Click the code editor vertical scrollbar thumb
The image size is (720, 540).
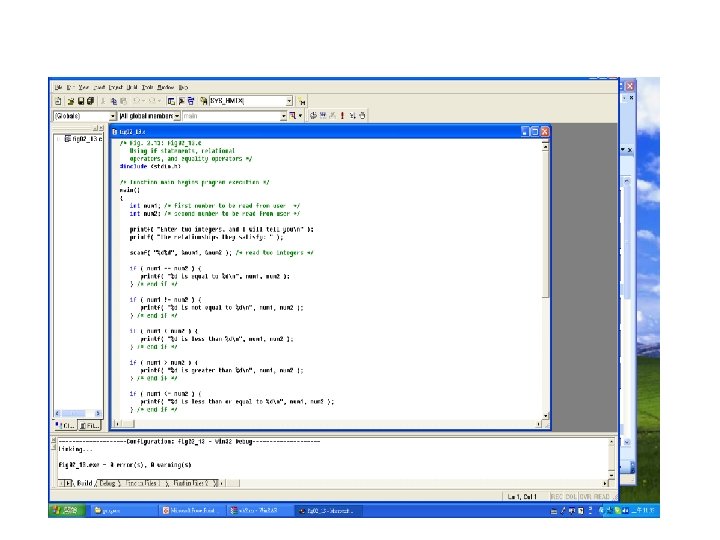click(x=546, y=225)
